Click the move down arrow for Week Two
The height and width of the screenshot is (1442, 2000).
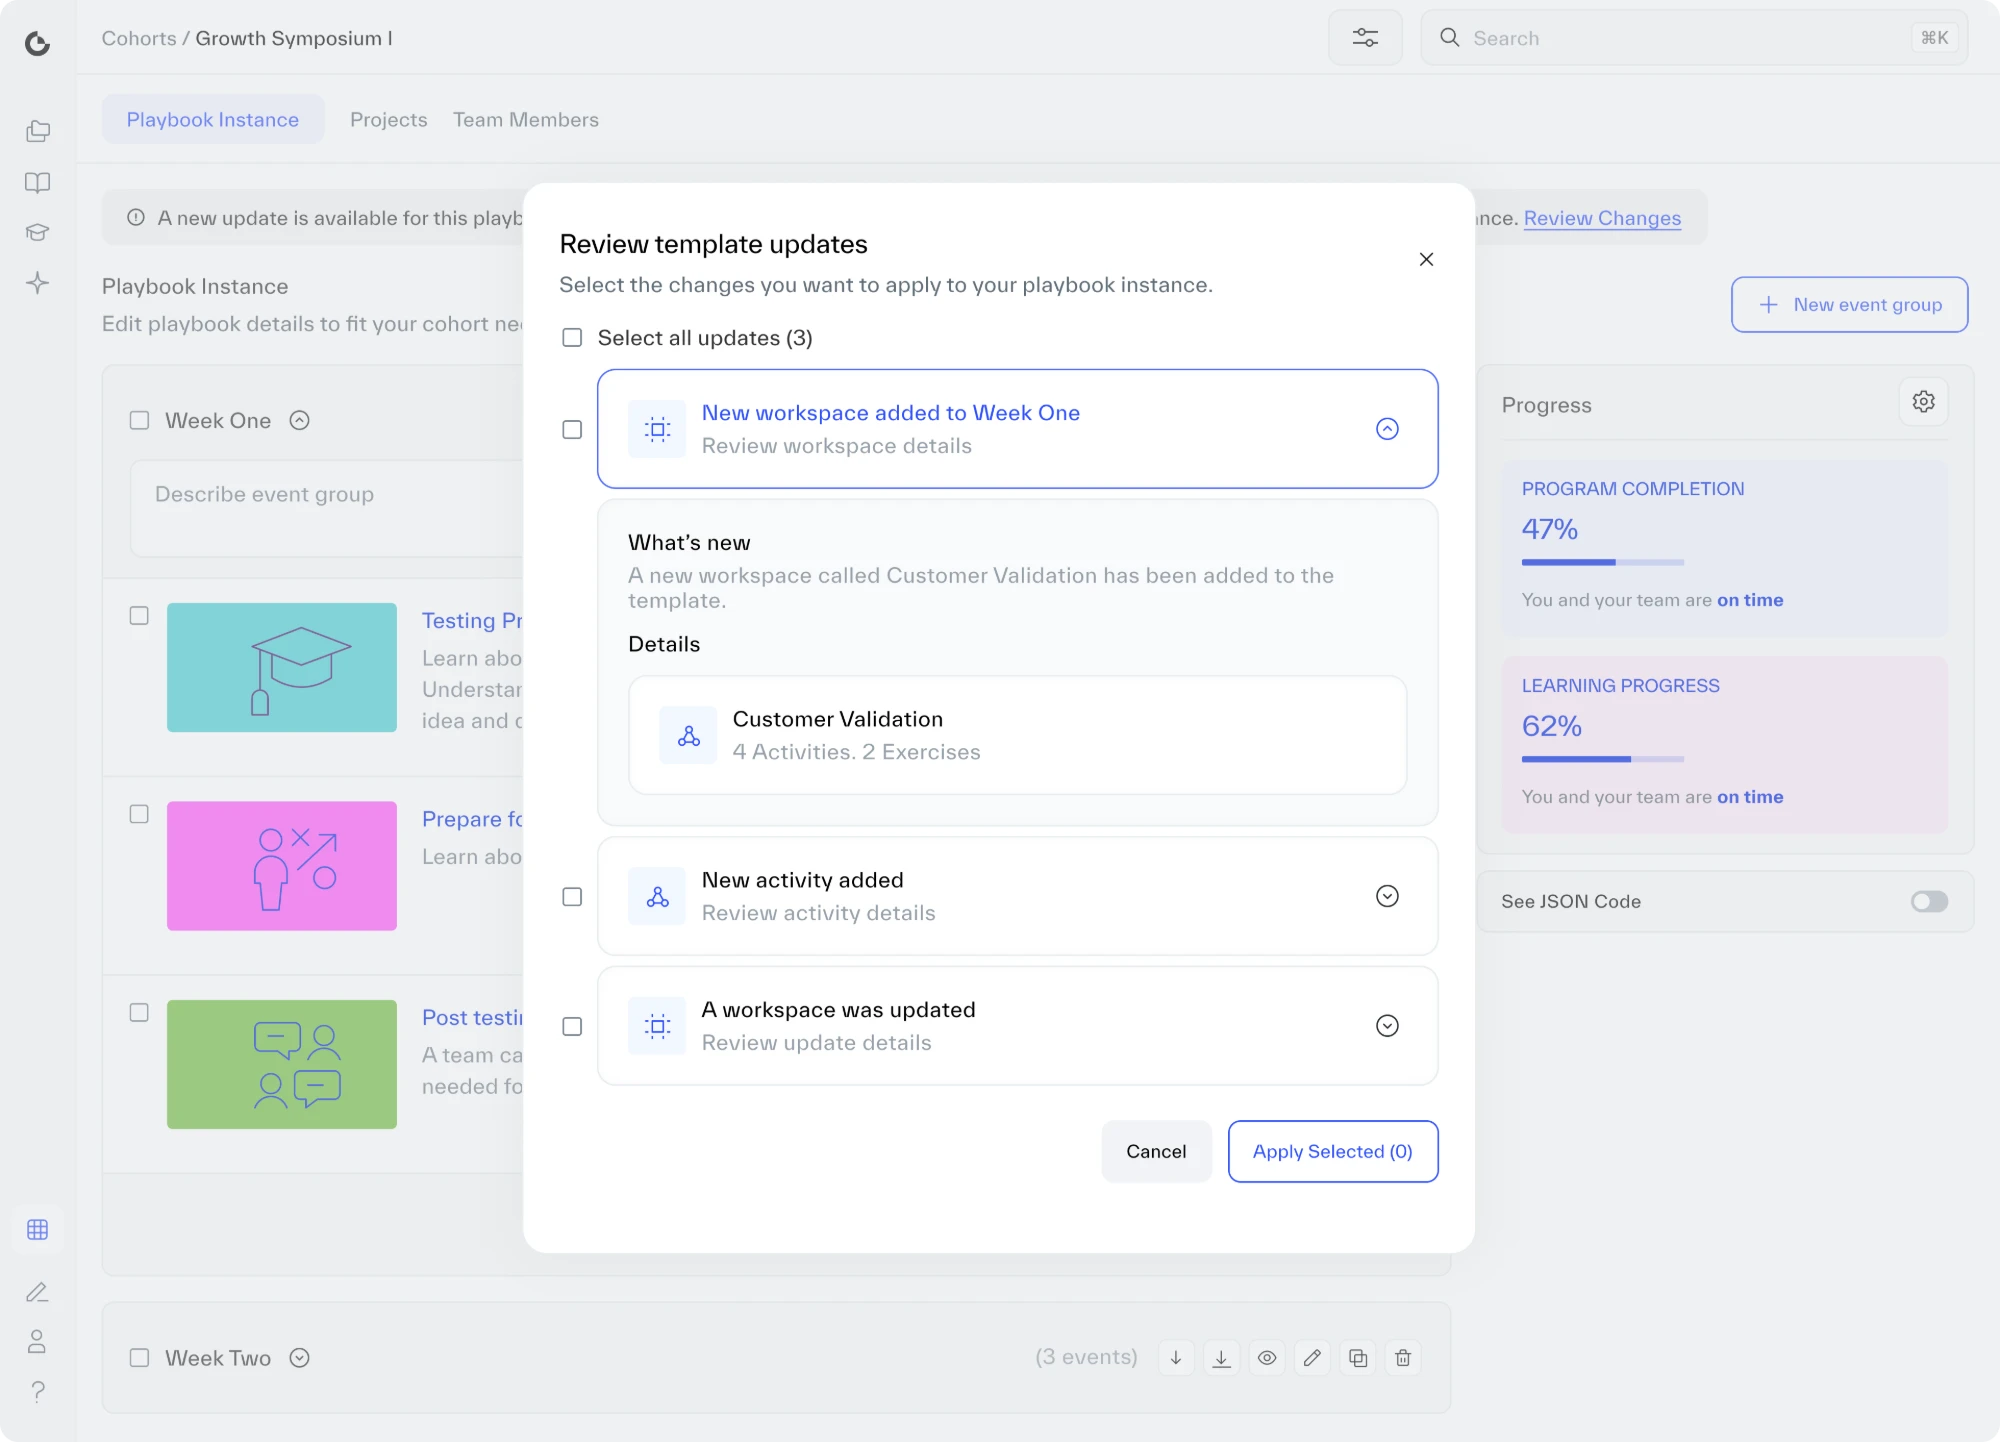[x=1176, y=1358]
